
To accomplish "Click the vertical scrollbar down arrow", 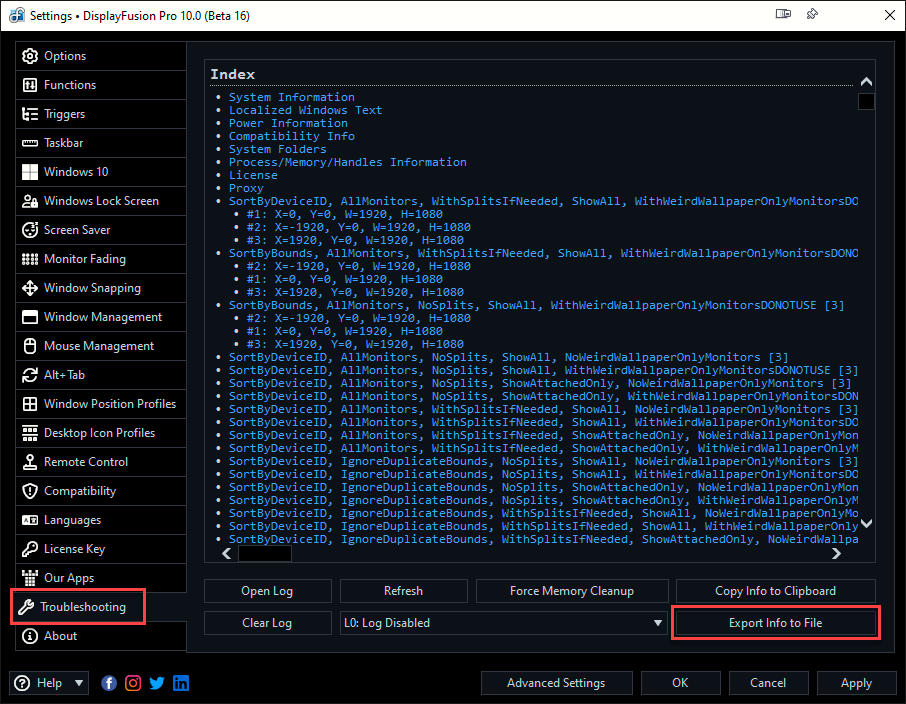I will (x=866, y=523).
